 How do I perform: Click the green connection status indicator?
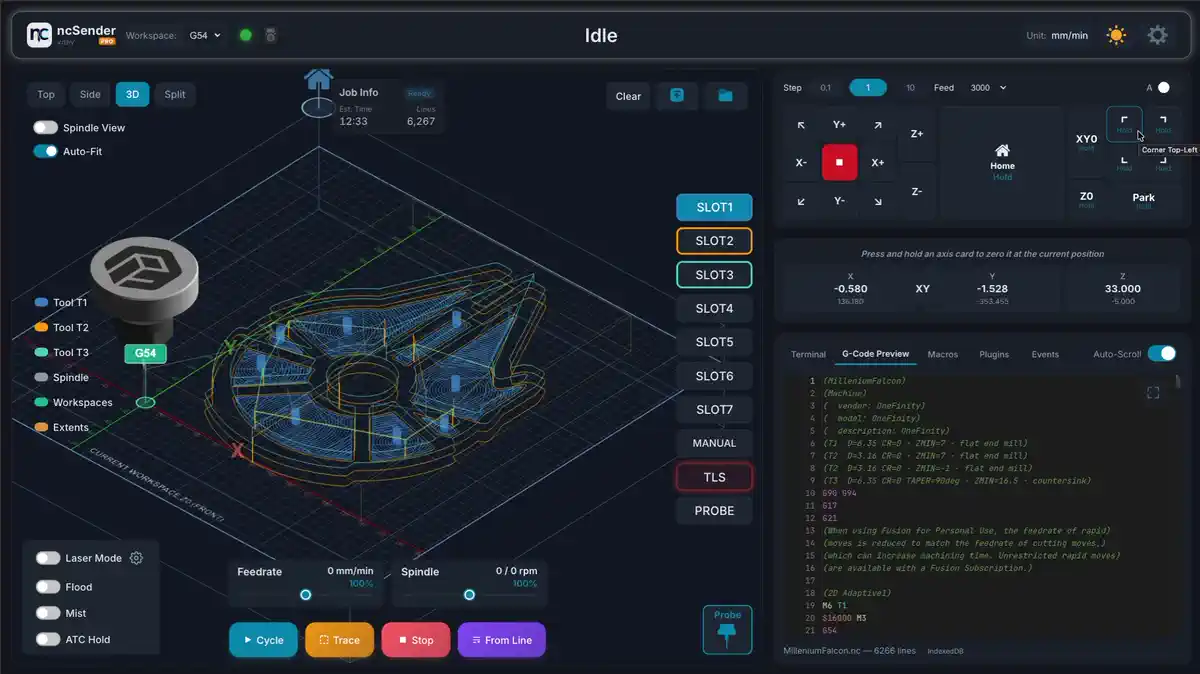click(x=245, y=35)
